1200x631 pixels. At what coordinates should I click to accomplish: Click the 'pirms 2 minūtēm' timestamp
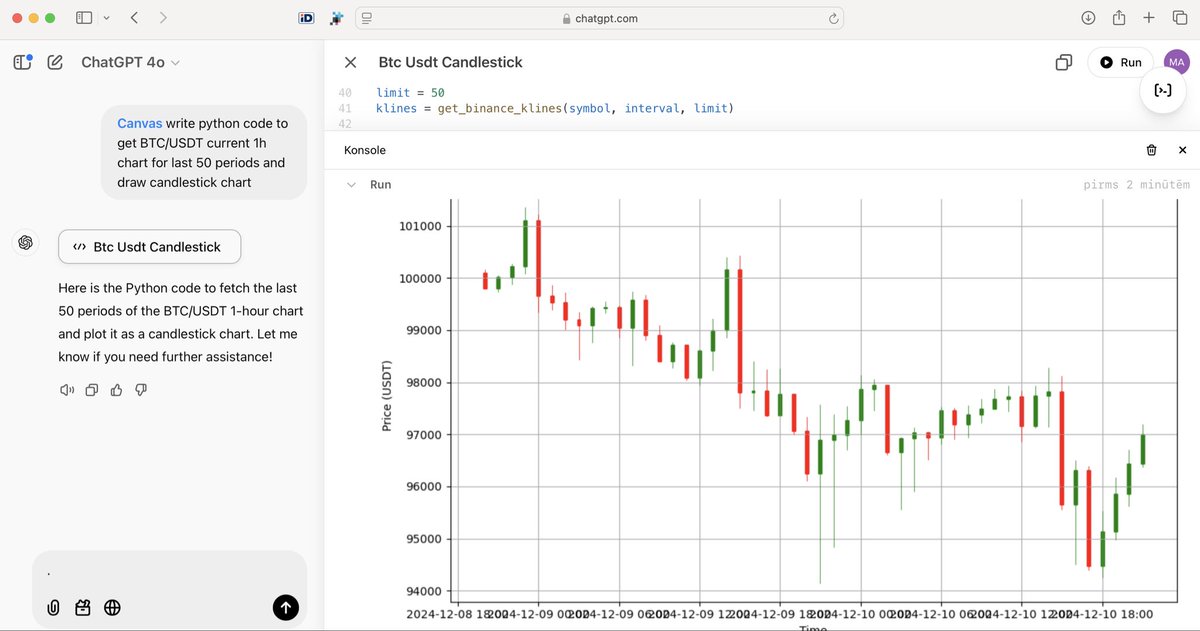(x=1137, y=185)
